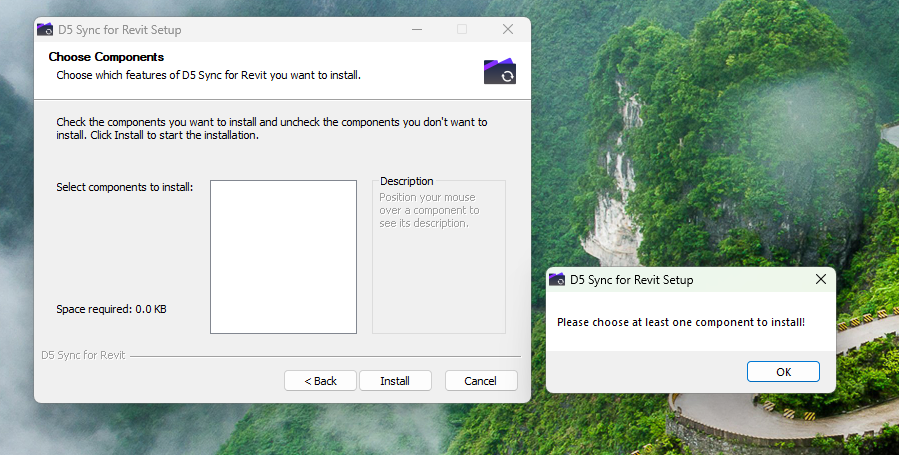Click the 'Select components to install:' label

(x=124, y=187)
